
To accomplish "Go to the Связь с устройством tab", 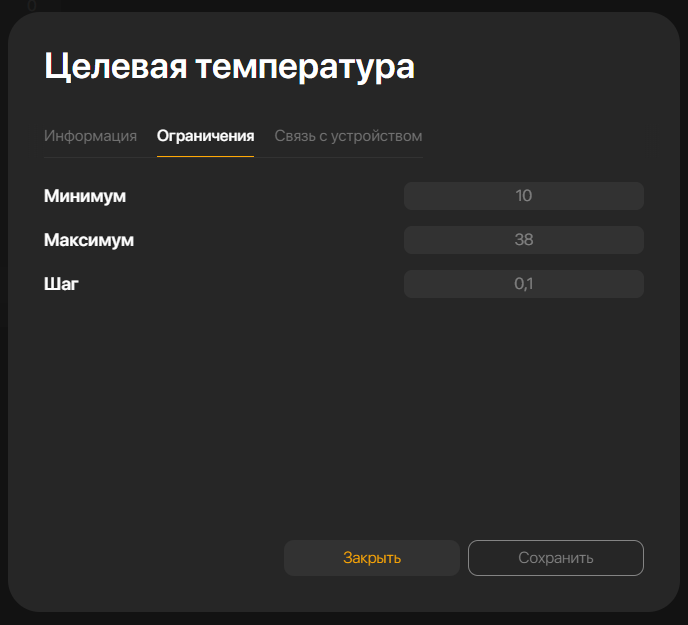I will (348, 136).
